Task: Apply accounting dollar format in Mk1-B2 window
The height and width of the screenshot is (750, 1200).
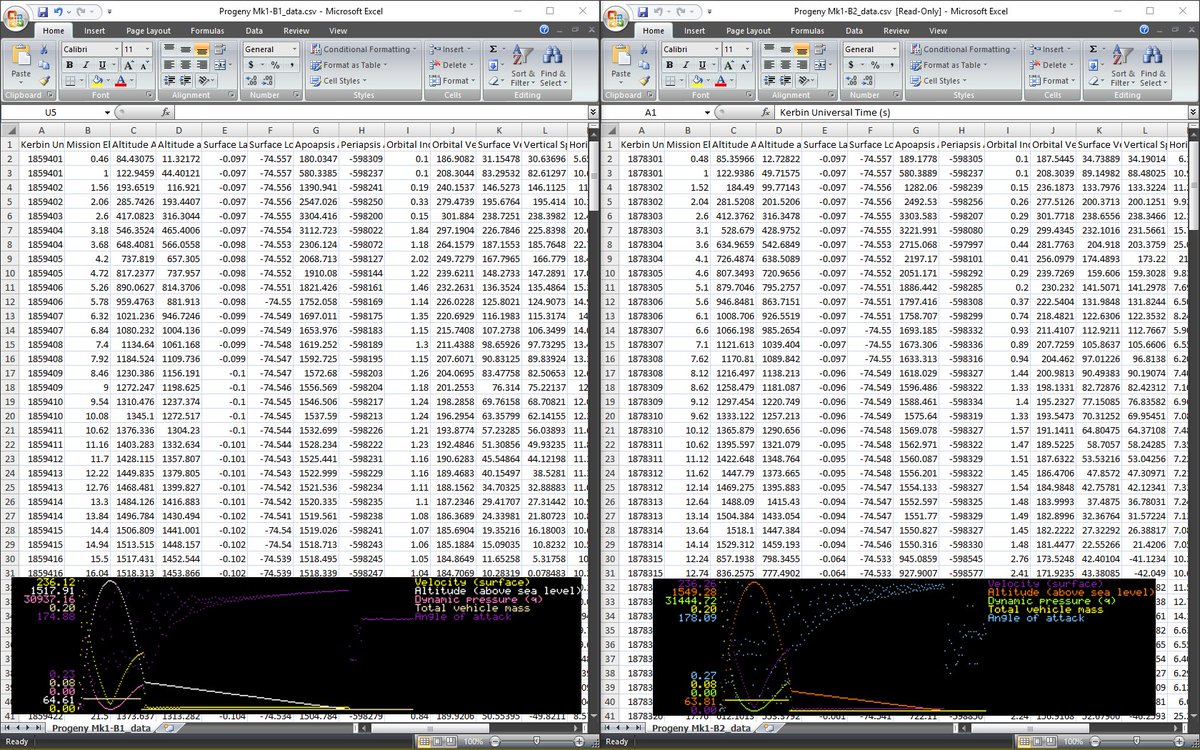Action: [850, 64]
